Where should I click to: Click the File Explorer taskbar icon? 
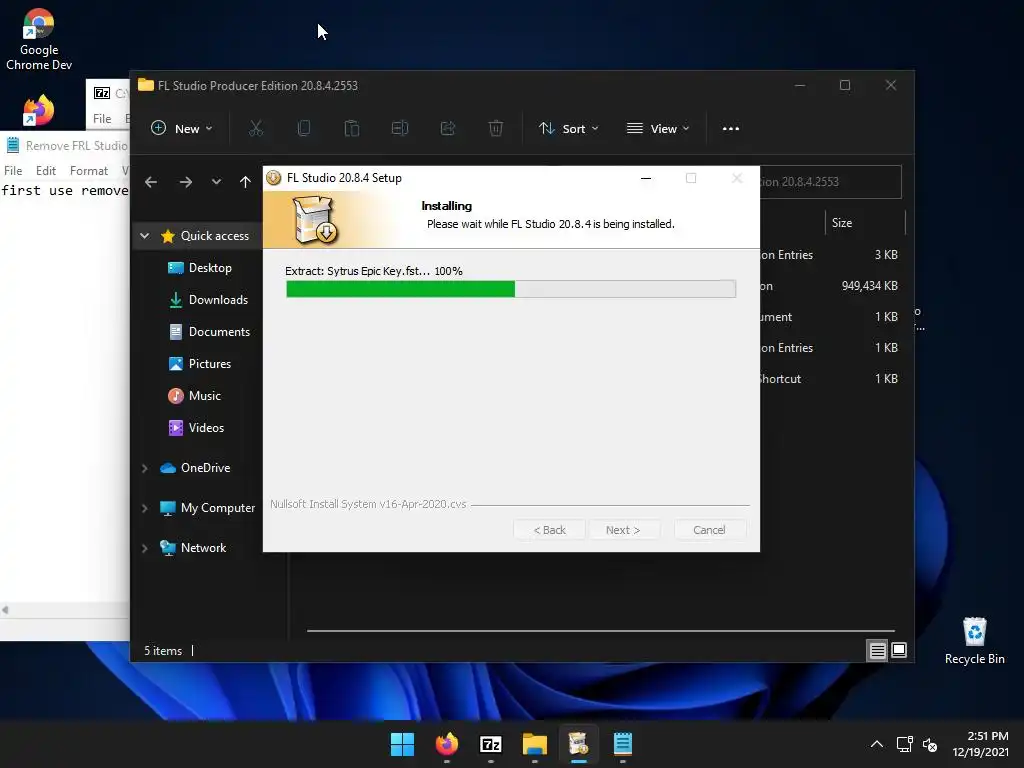click(535, 744)
